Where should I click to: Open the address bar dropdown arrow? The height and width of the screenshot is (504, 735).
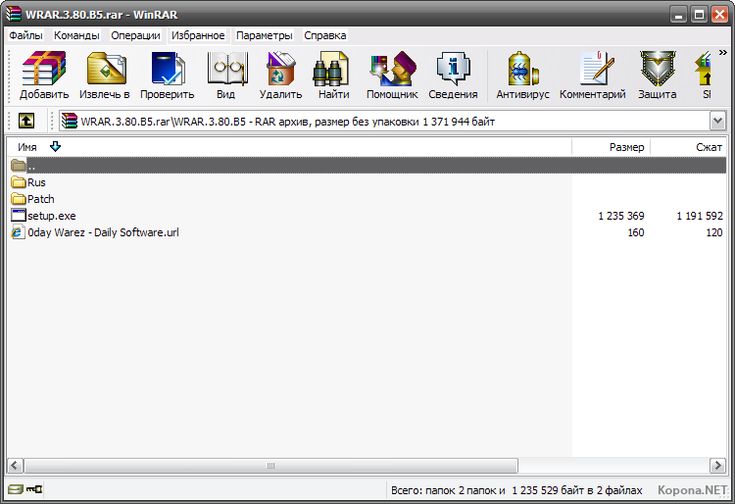point(718,121)
